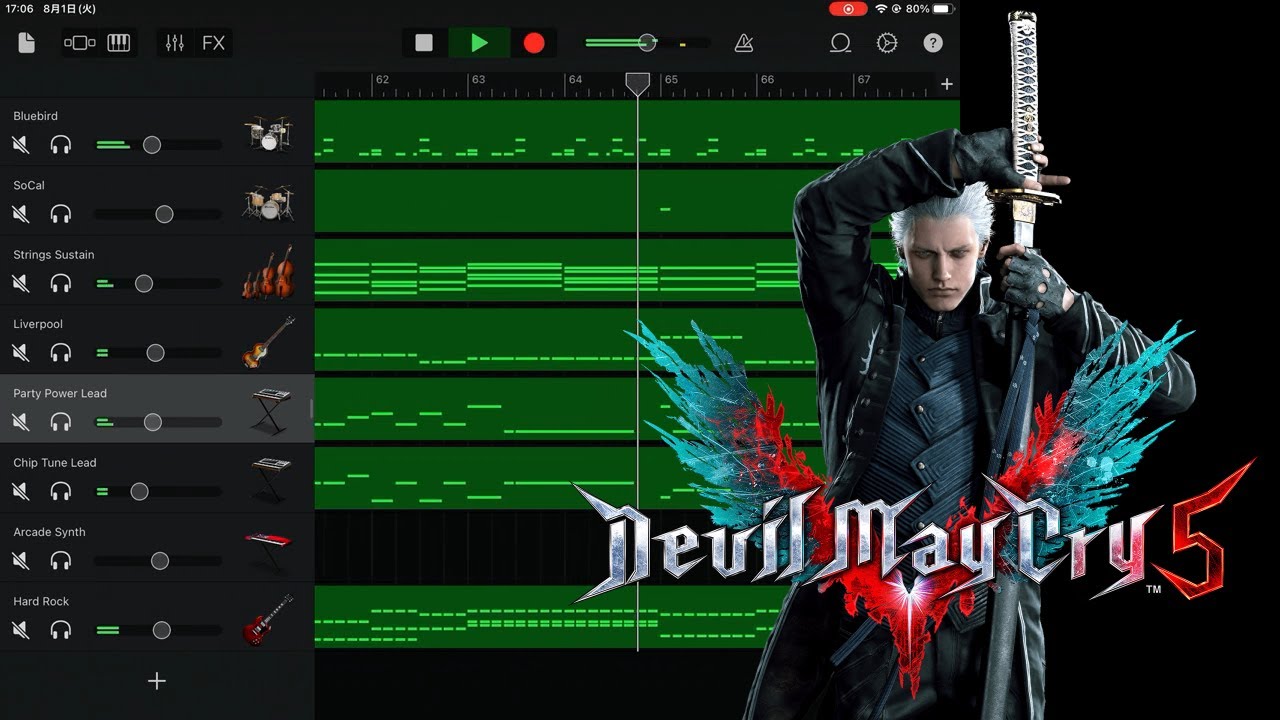The image size is (1280, 720).
Task: Solo the Liverpool track
Action: [x=61, y=353]
